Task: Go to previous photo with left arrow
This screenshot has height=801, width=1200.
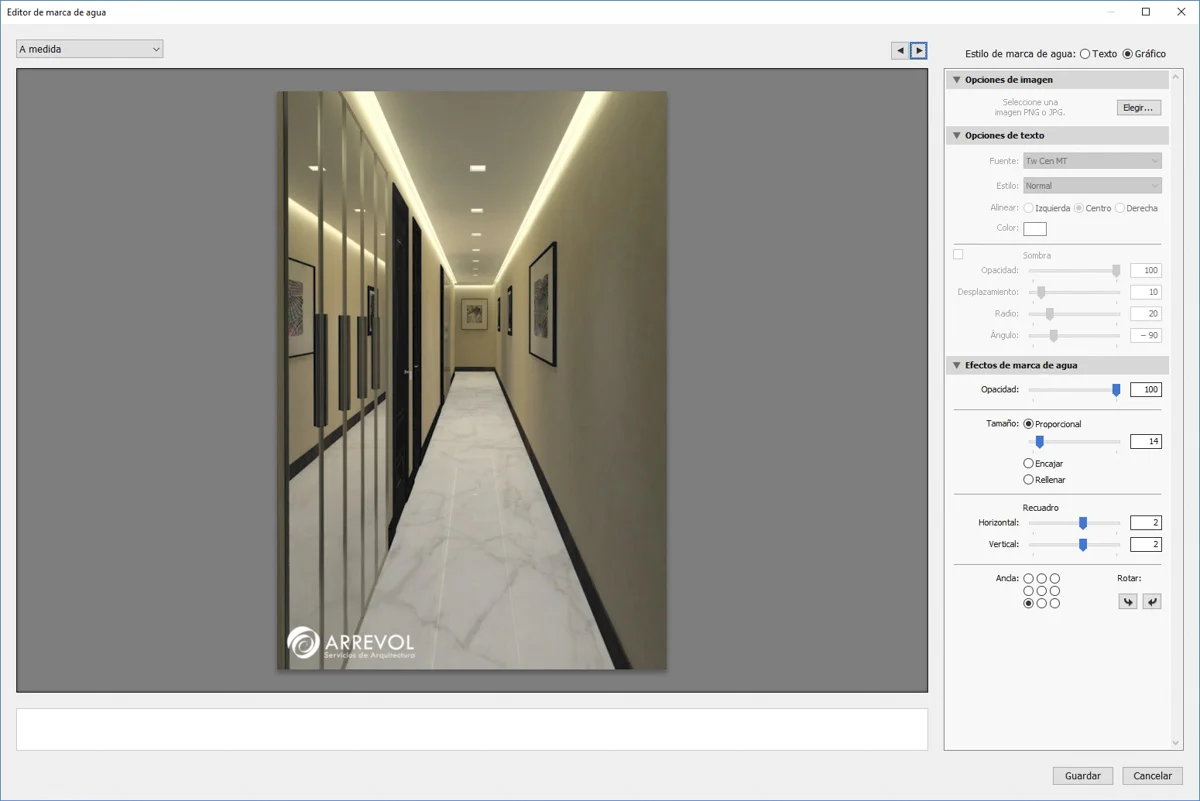Action: coord(900,50)
